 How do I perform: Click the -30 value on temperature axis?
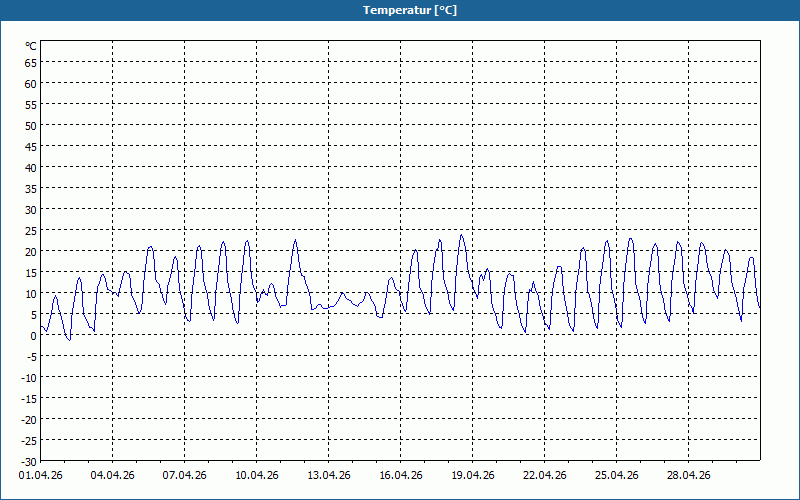point(29,462)
